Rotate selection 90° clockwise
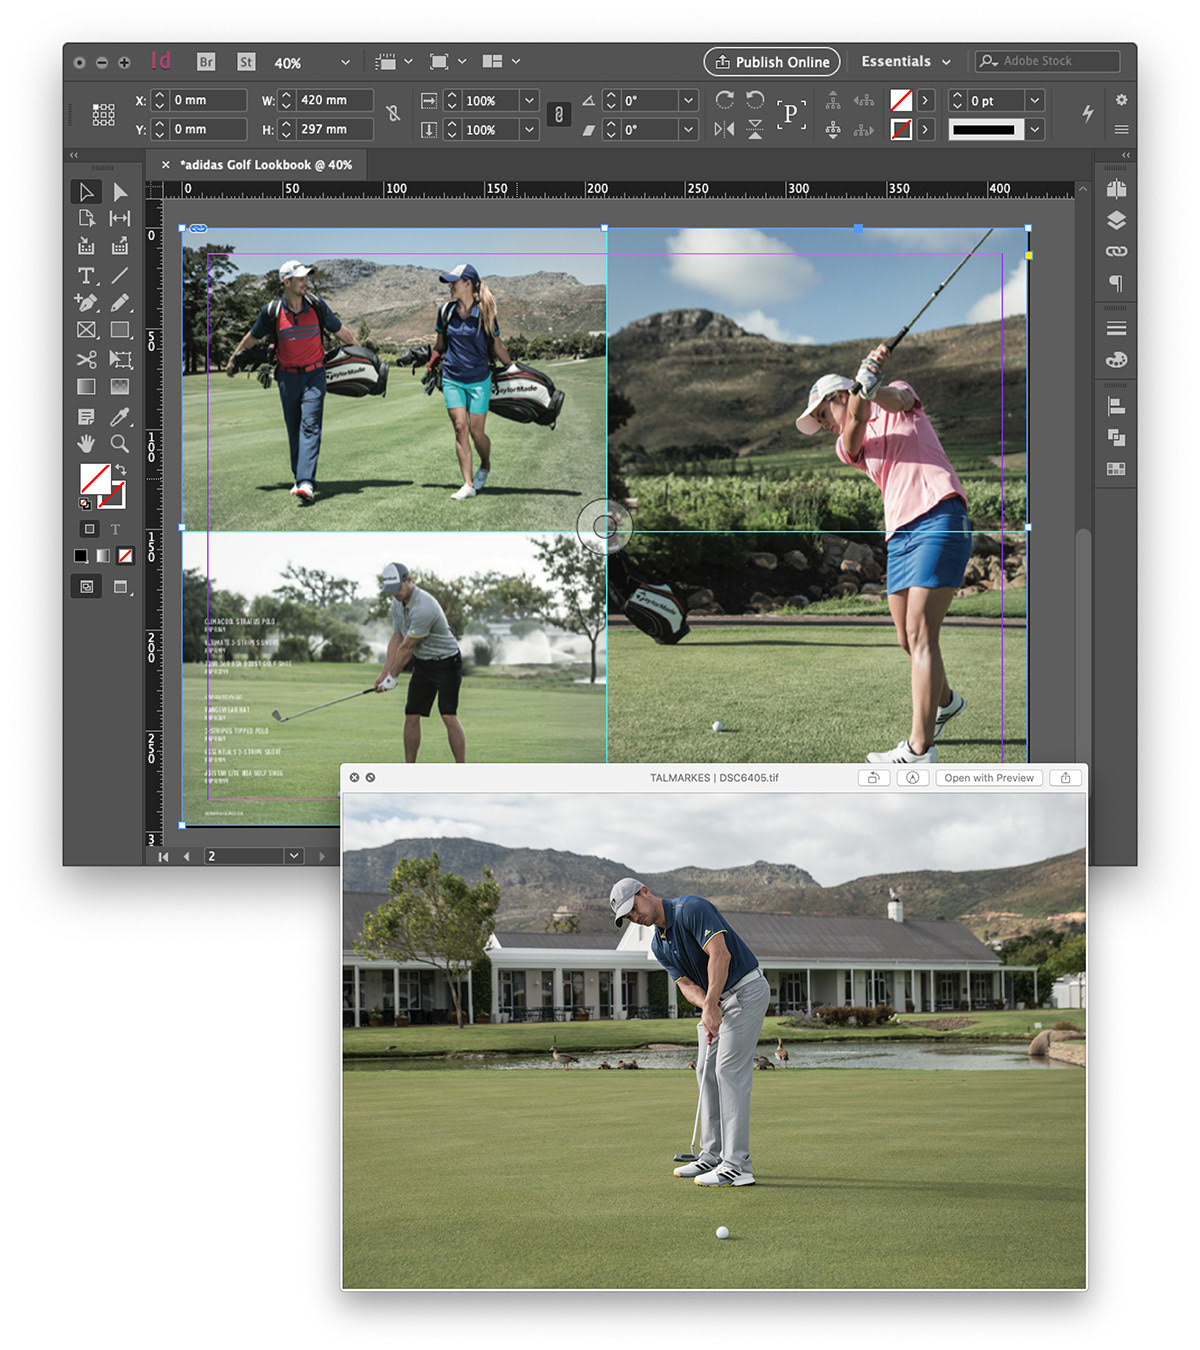Image resolution: width=1200 pixels, height=1350 pixels. coord(725,99)
